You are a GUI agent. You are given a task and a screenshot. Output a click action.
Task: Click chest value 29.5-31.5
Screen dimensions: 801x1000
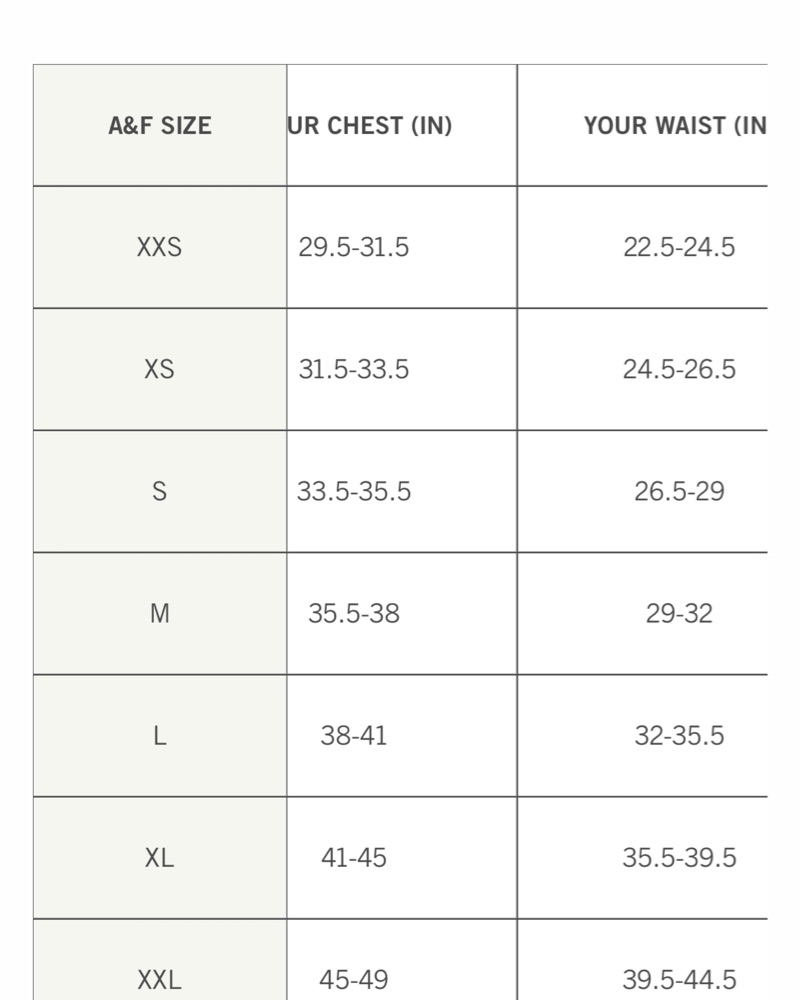pos(354,247)
